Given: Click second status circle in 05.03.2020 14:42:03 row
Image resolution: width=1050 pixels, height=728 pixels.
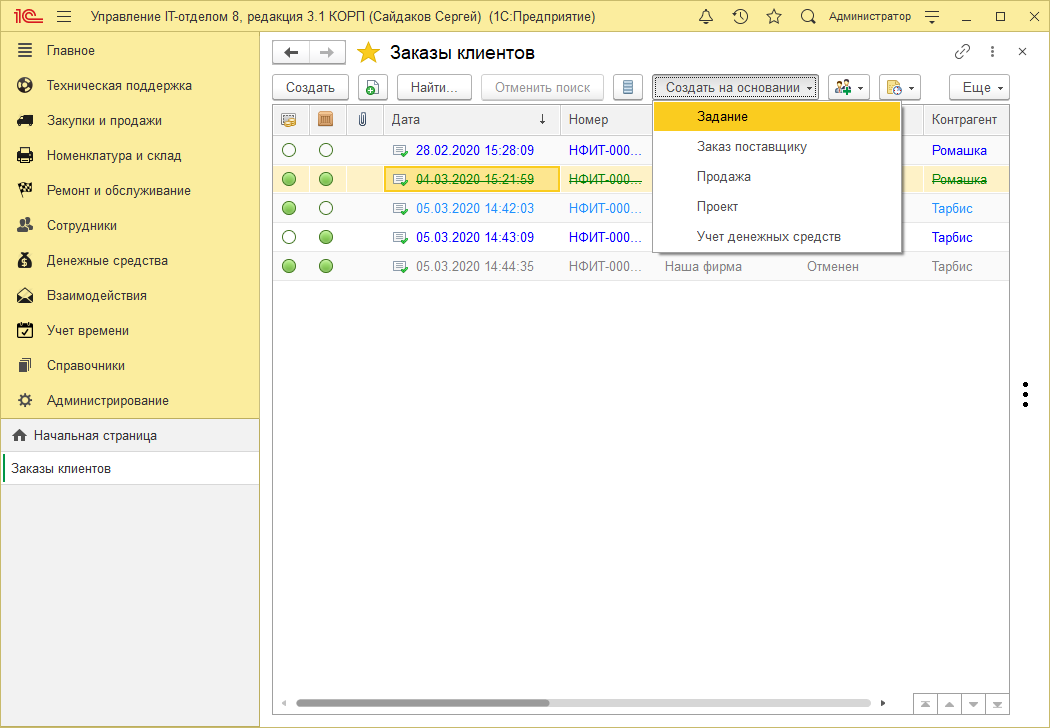Looking at the screenshot, I should 325,208.
